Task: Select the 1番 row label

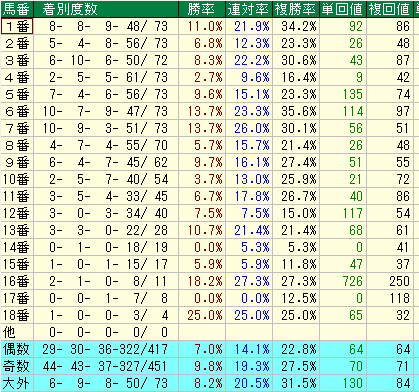Action: 17,26
